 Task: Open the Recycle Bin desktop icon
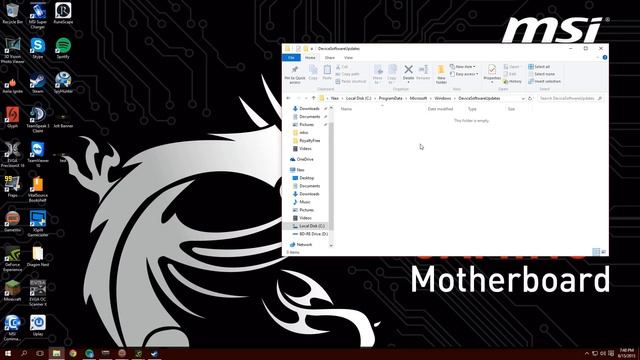(x=12, y=13)
